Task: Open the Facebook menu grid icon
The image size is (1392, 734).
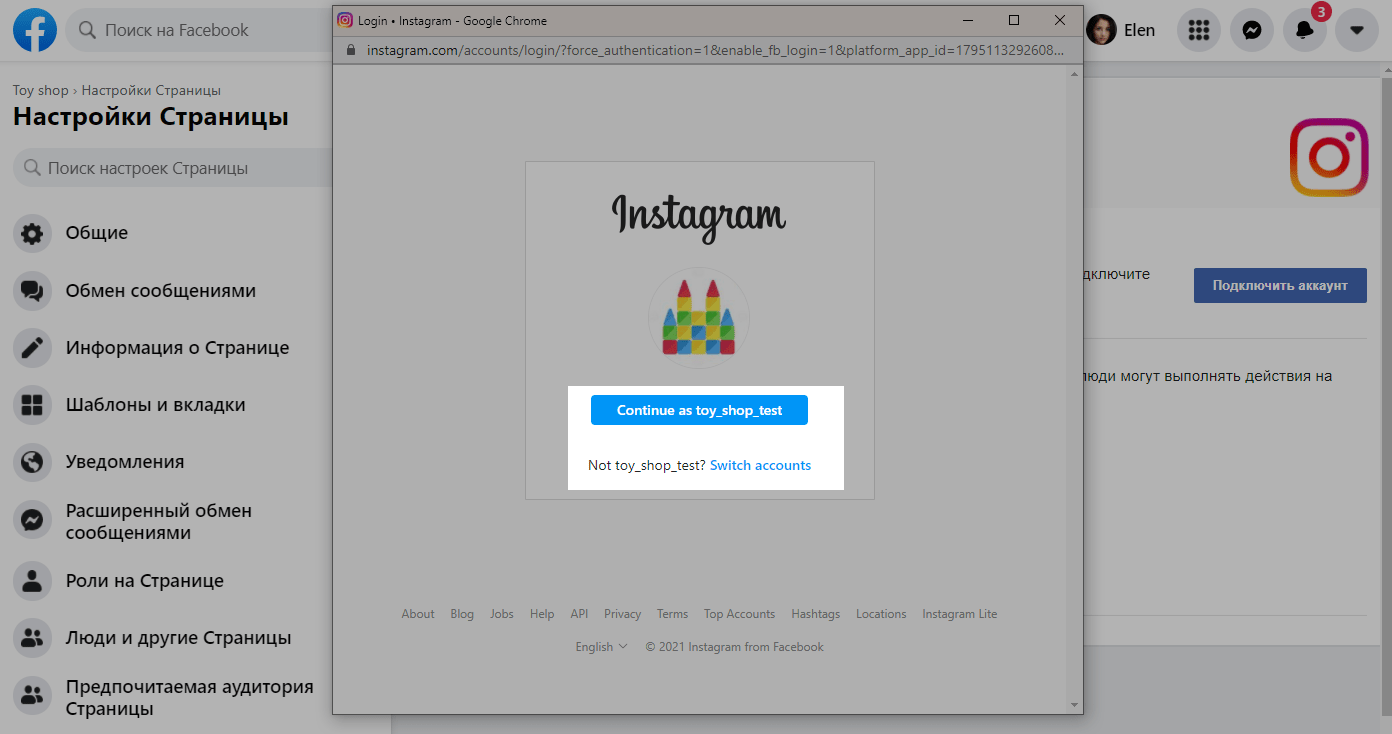Action: (1198, 30)
